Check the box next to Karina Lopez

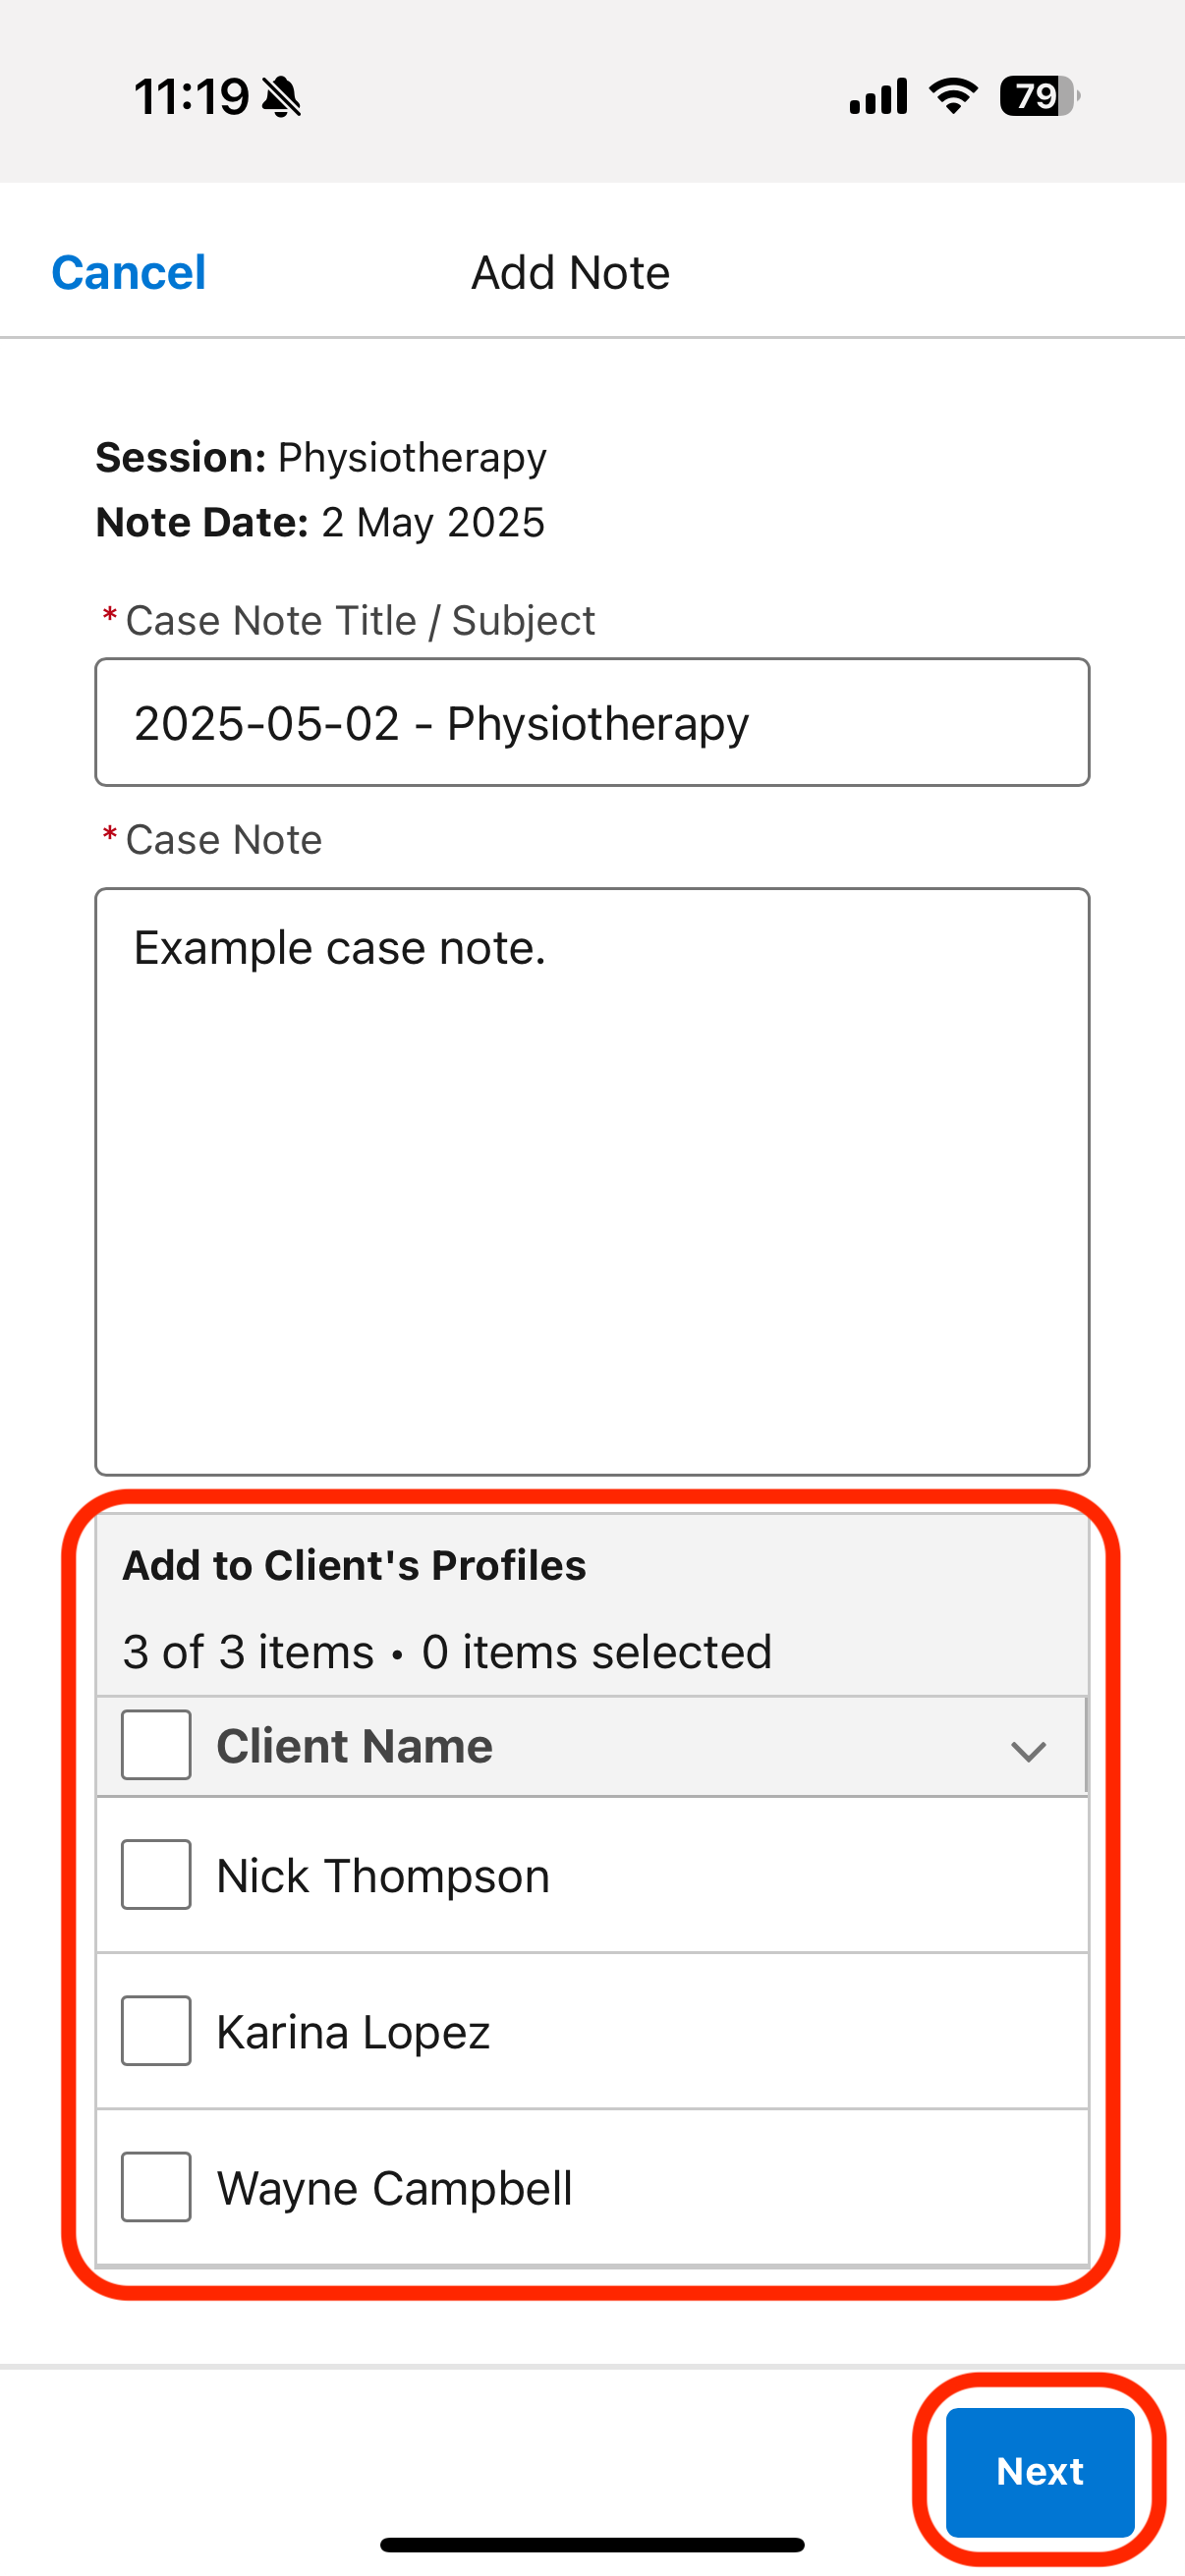coord(156,2030)
